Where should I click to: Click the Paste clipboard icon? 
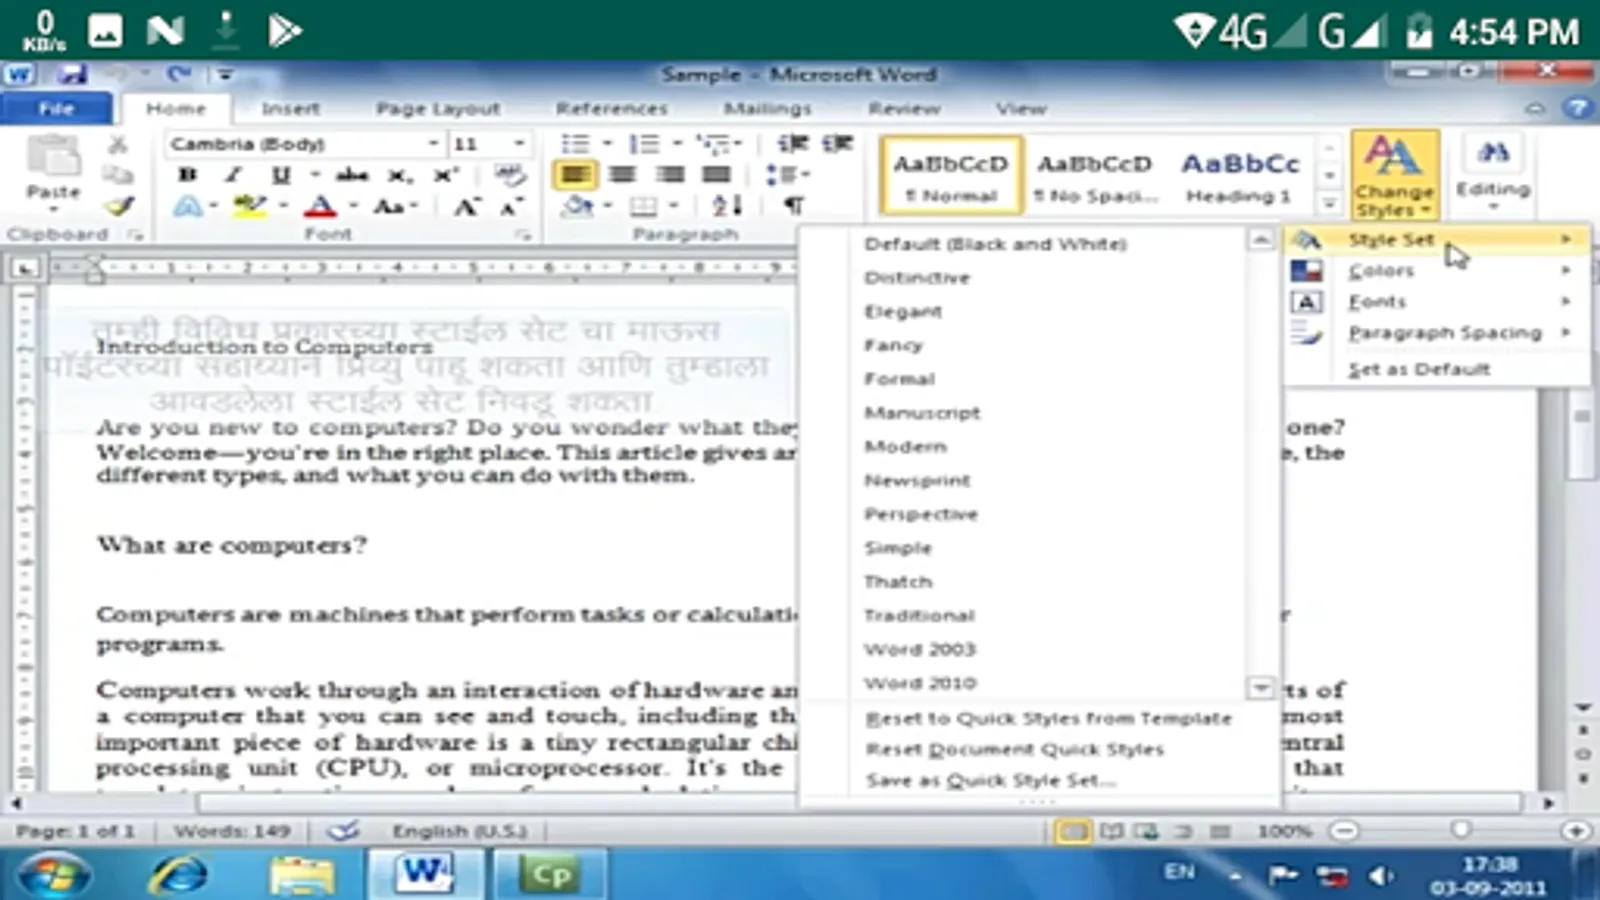point(52,158)
